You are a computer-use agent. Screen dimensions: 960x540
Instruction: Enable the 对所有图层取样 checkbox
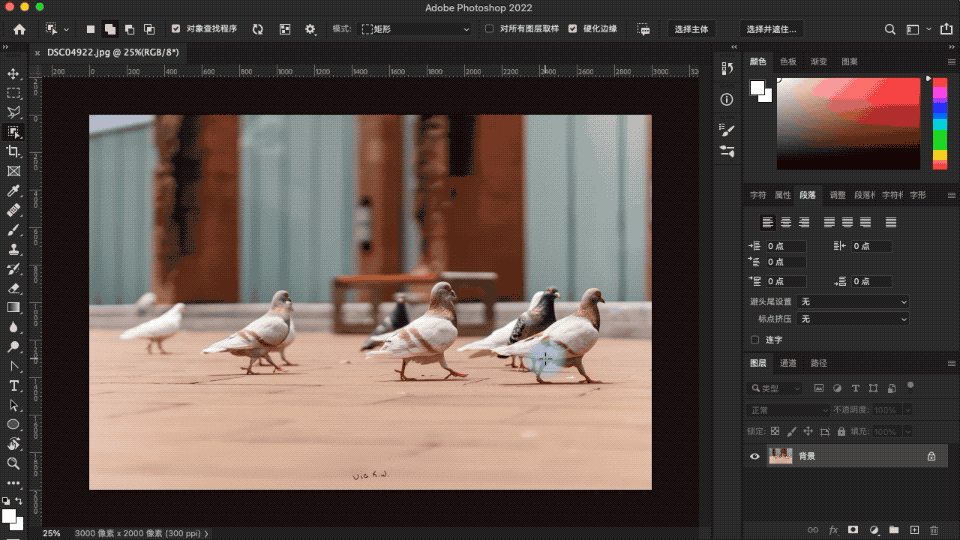coord(490,29)
